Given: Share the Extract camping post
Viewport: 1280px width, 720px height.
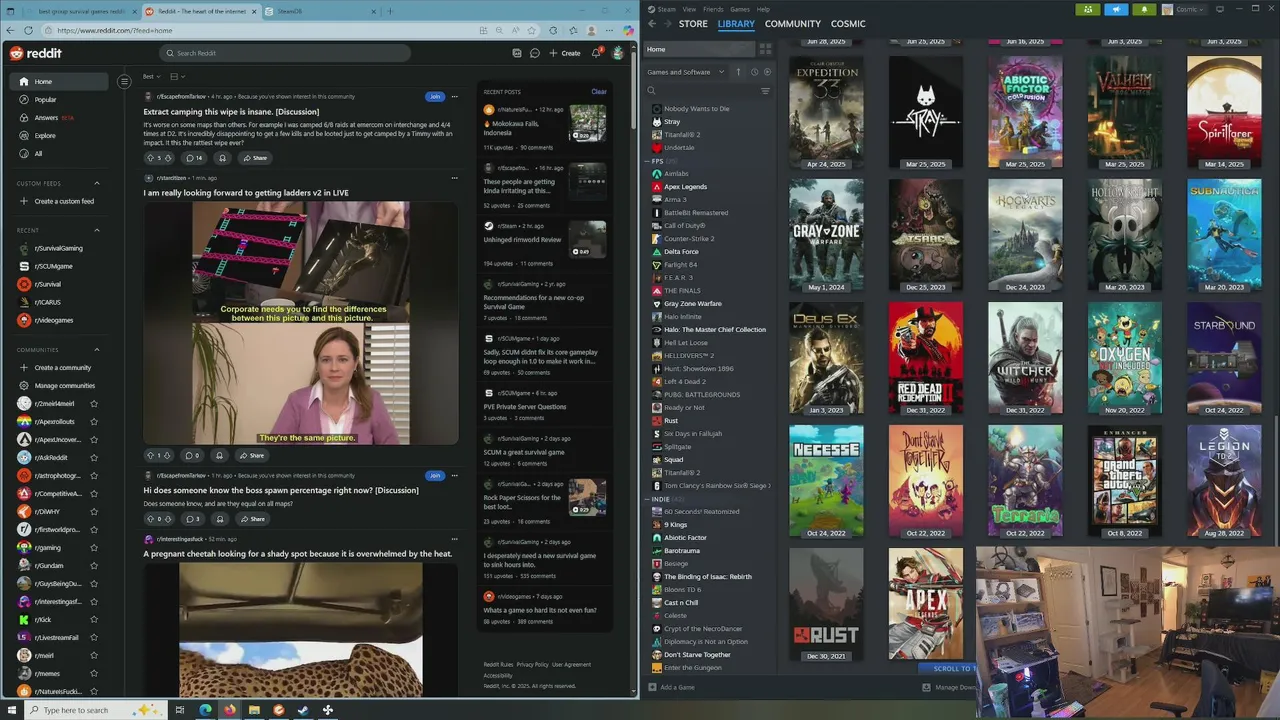Looking at the screenshot, I should pyautogui.click(x=254, y=158).
